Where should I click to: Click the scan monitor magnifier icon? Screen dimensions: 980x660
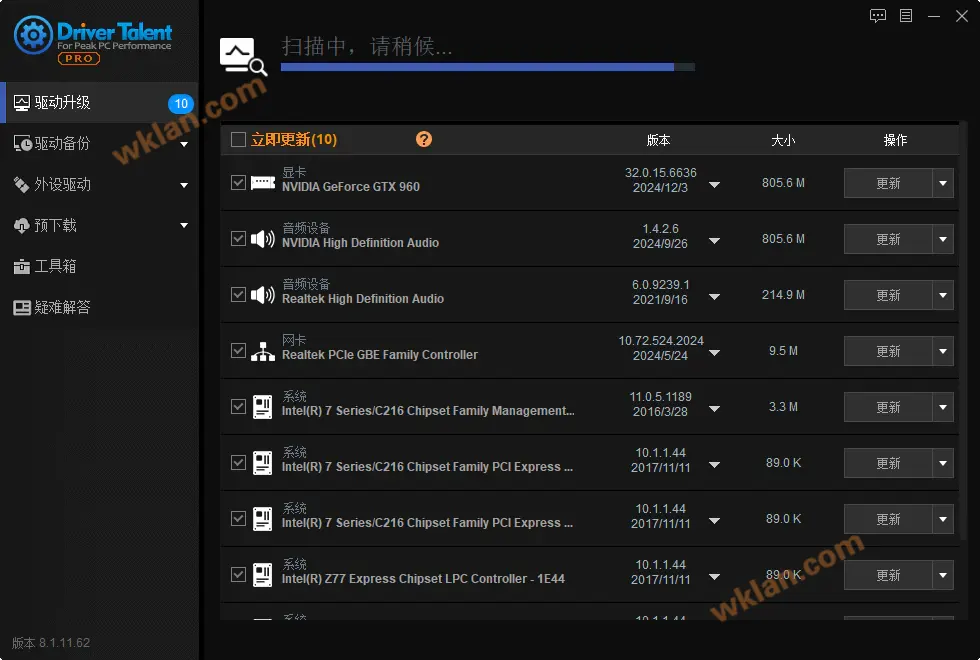point(243,56)
